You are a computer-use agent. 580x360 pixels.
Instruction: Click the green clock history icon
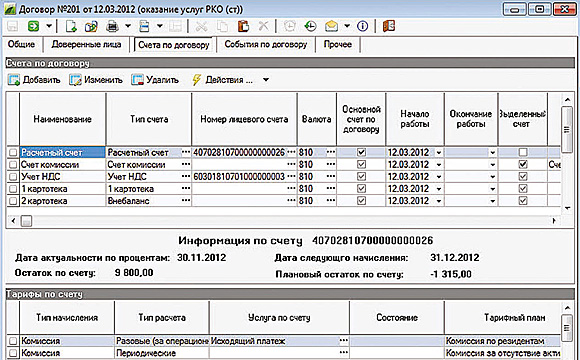point(310,26)
